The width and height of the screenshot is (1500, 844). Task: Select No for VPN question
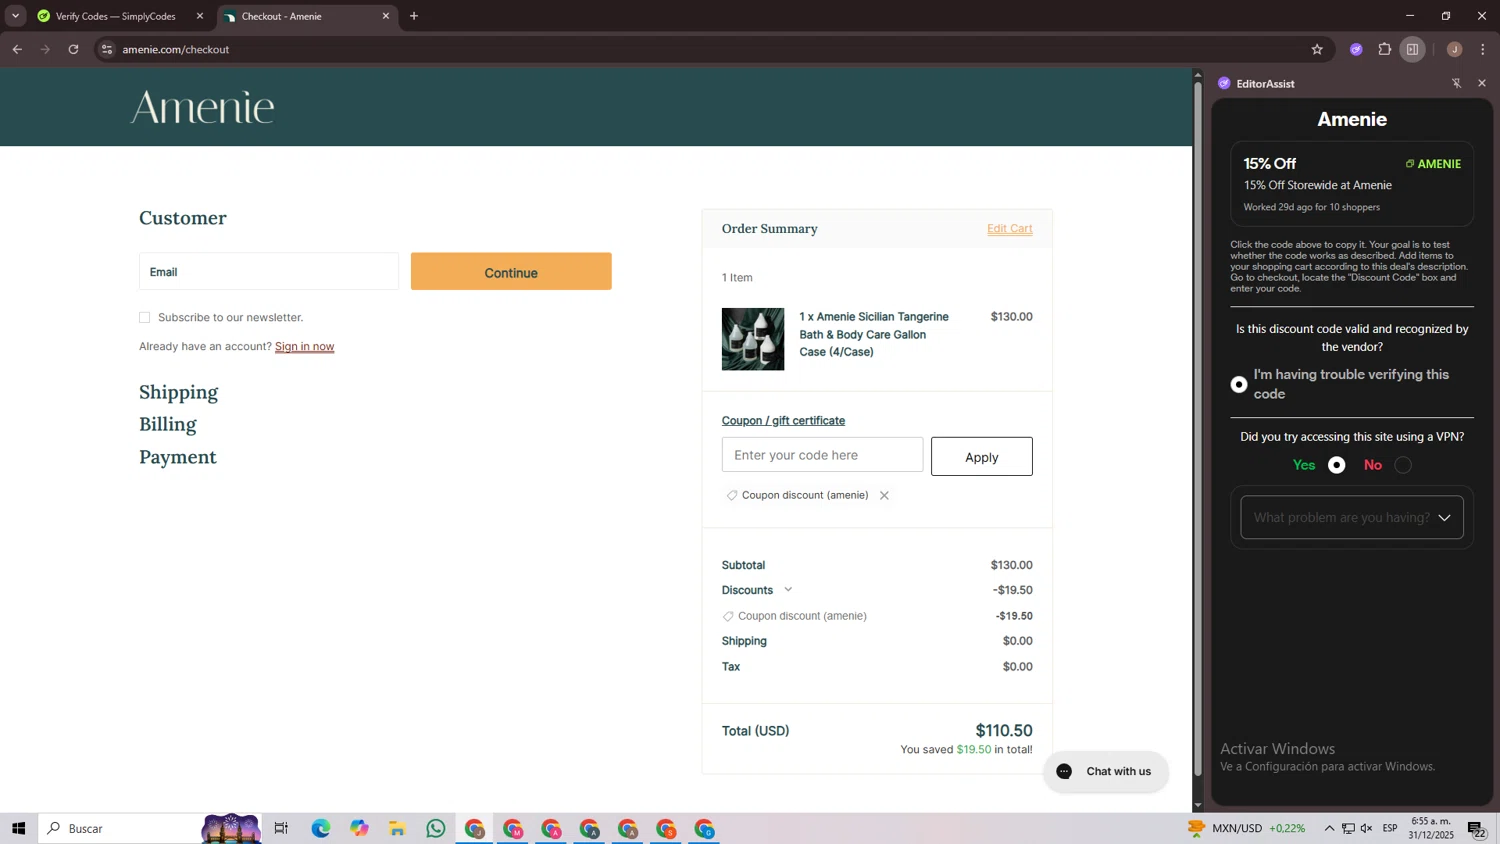tap(1403, 465)
